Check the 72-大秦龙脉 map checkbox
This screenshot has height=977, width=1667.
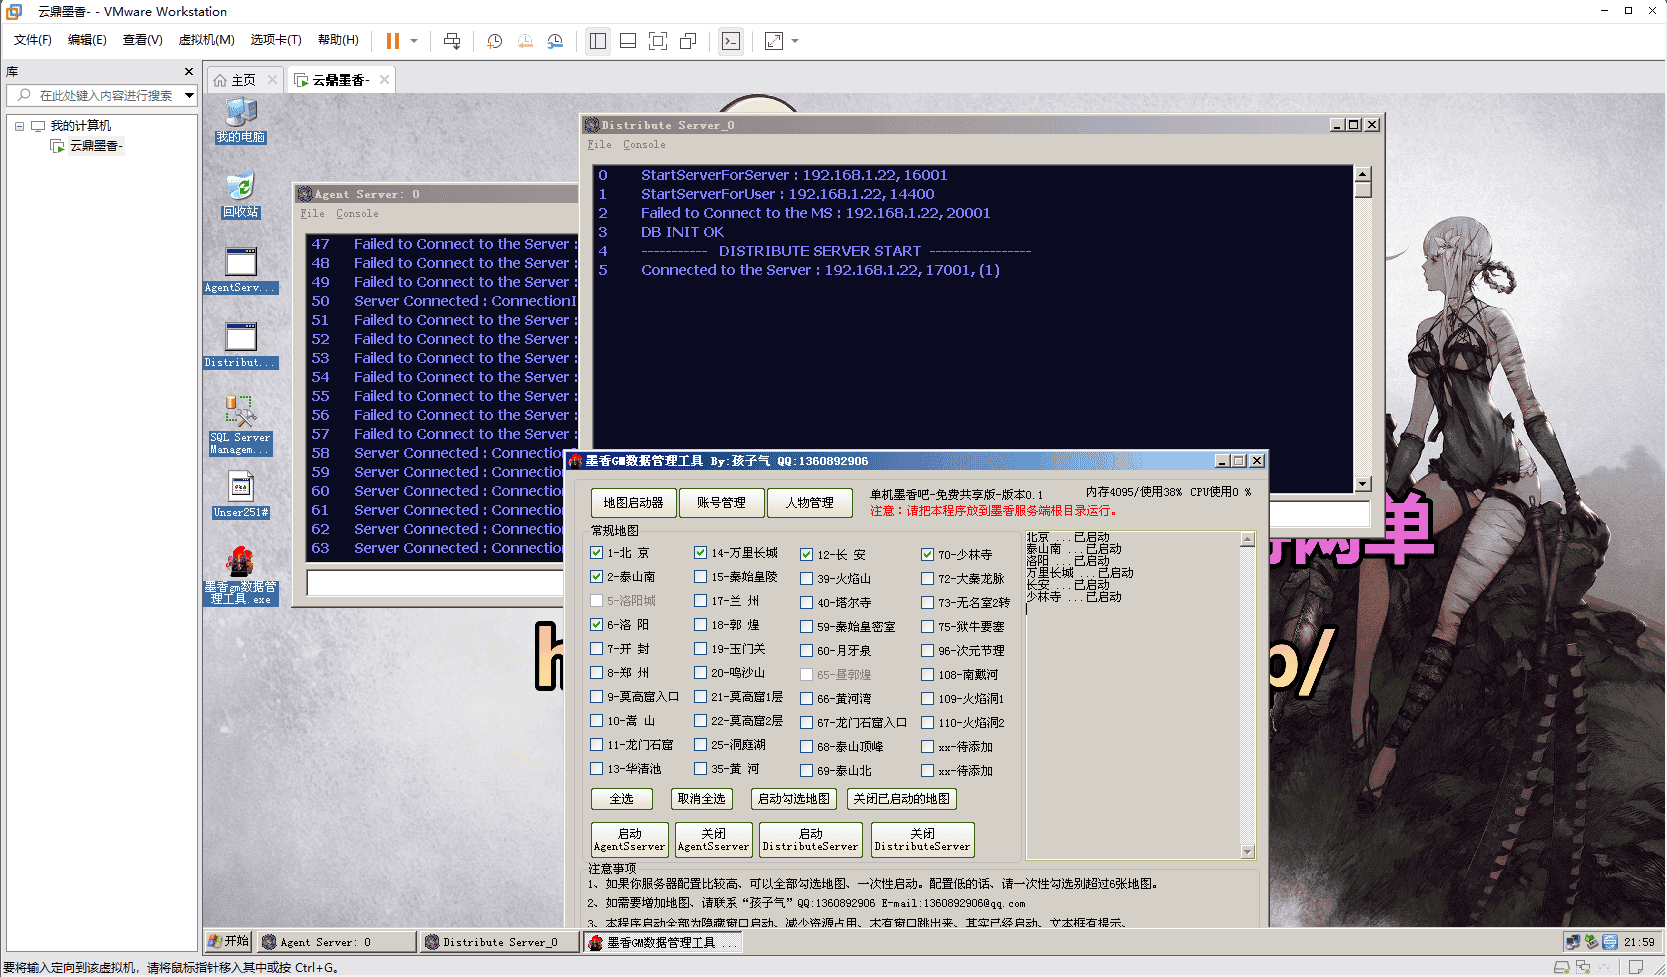pyautogui.click(x=928, y=579)
